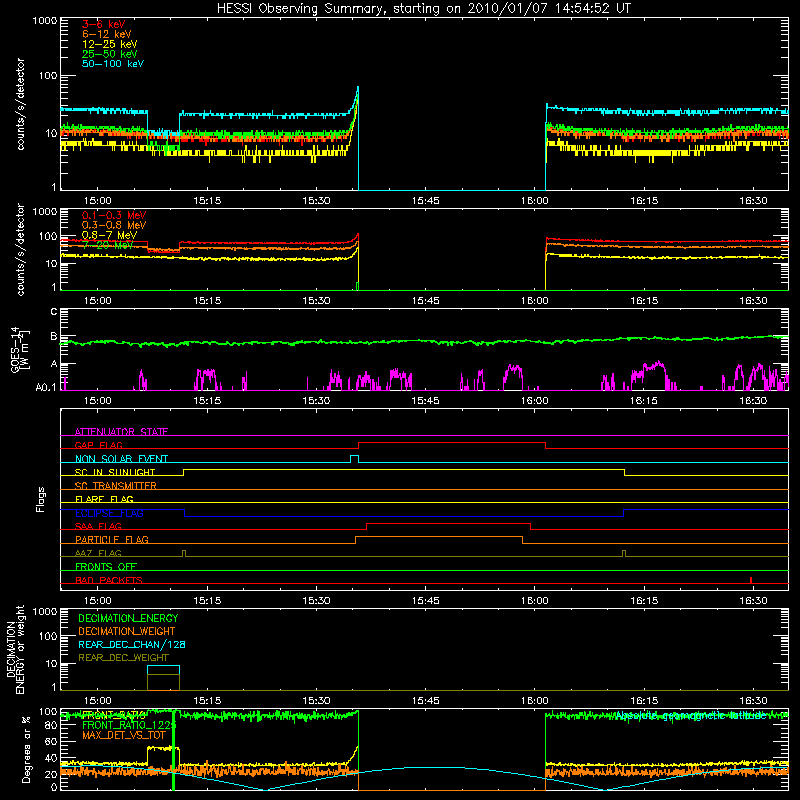Click the Degrees or % axis title
This screenshot has width=800, height=800.
pyautogui.click(x=26, y=749)
